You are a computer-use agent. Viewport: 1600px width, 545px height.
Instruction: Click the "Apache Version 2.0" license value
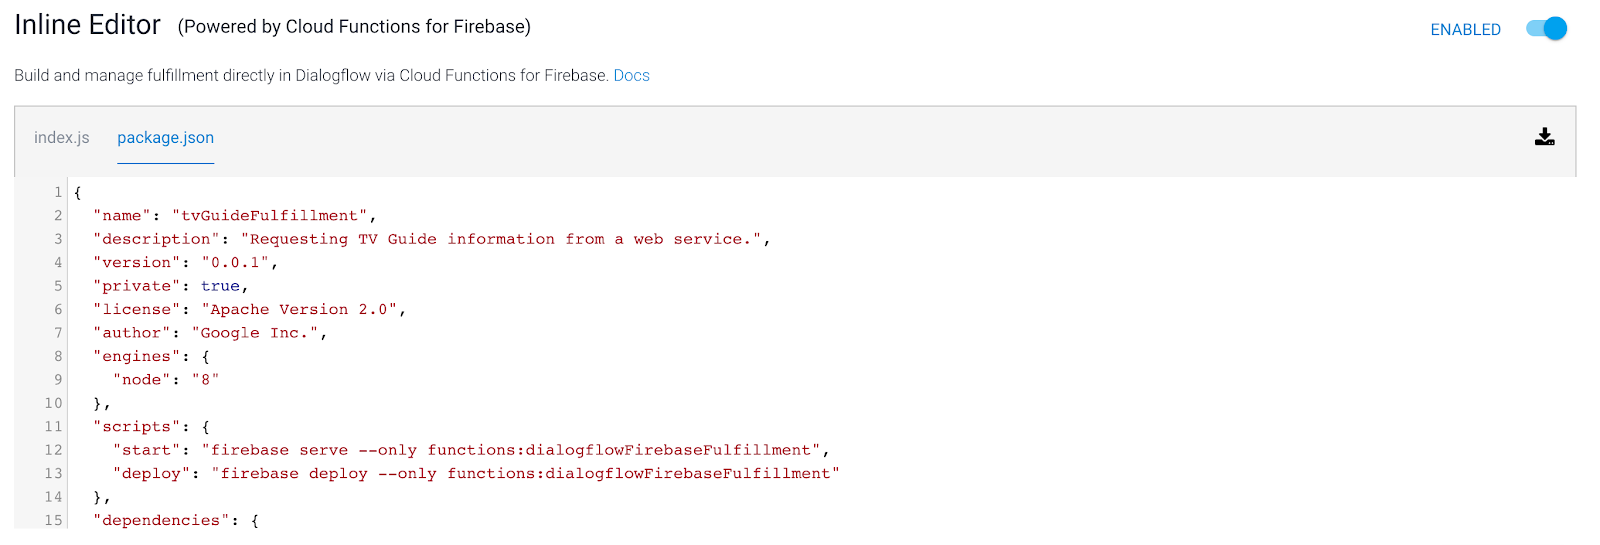pos(299,310)
